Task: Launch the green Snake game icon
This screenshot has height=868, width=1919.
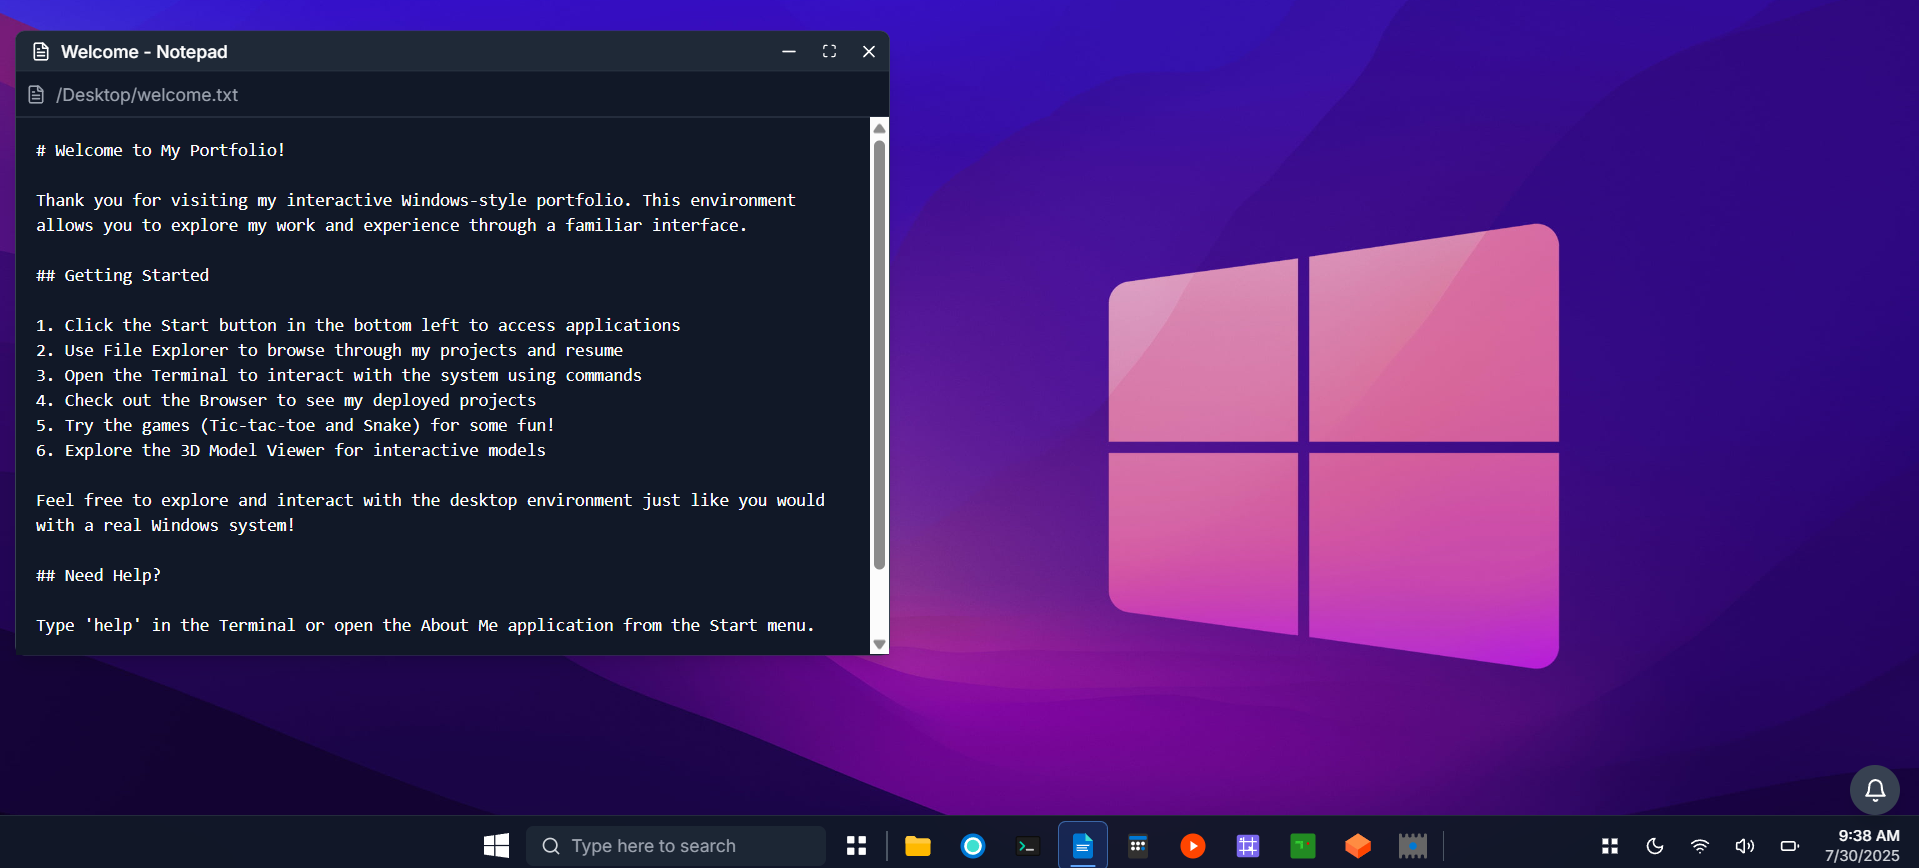Action: point(1303,846)
